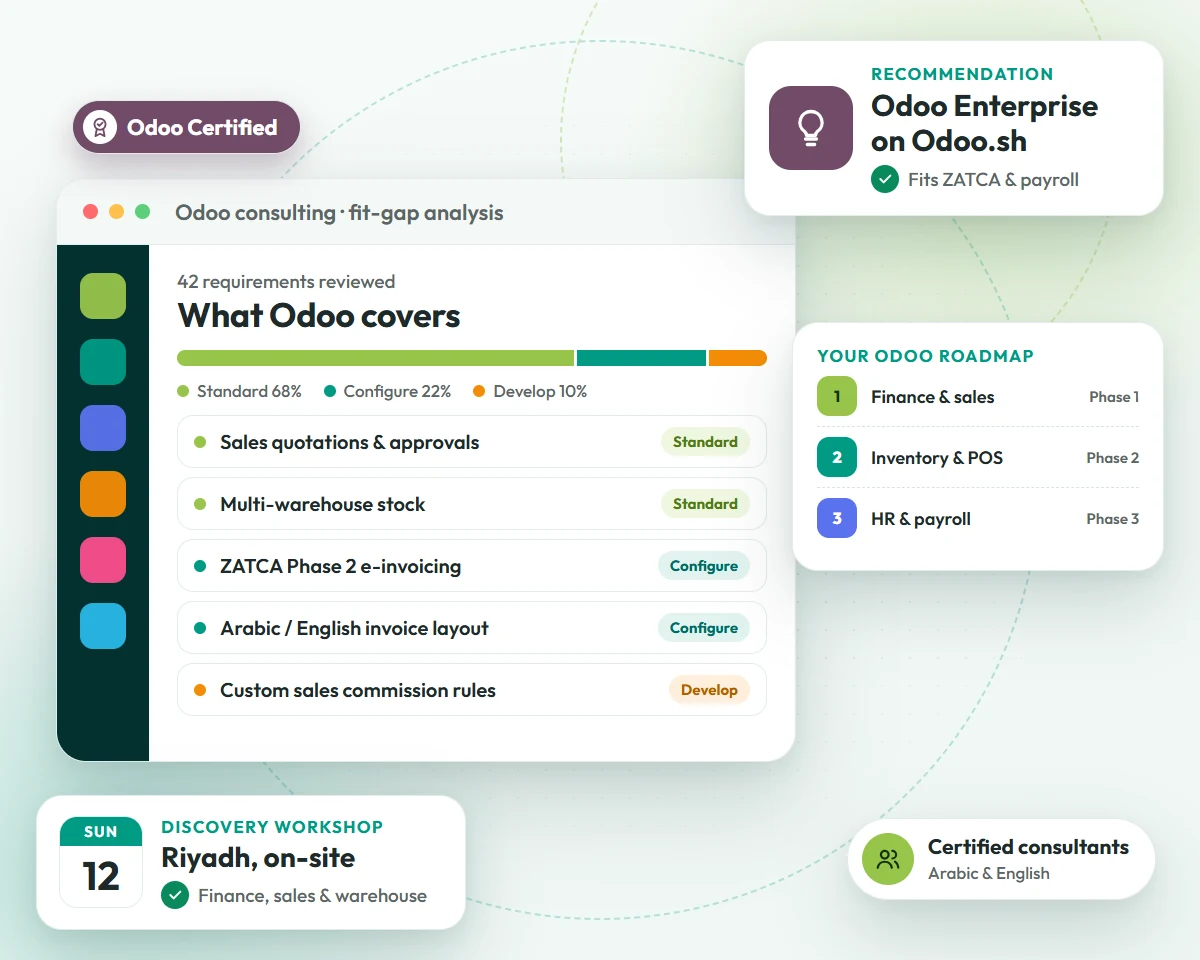Click roadmap step 2 number badge

point(837,457)
